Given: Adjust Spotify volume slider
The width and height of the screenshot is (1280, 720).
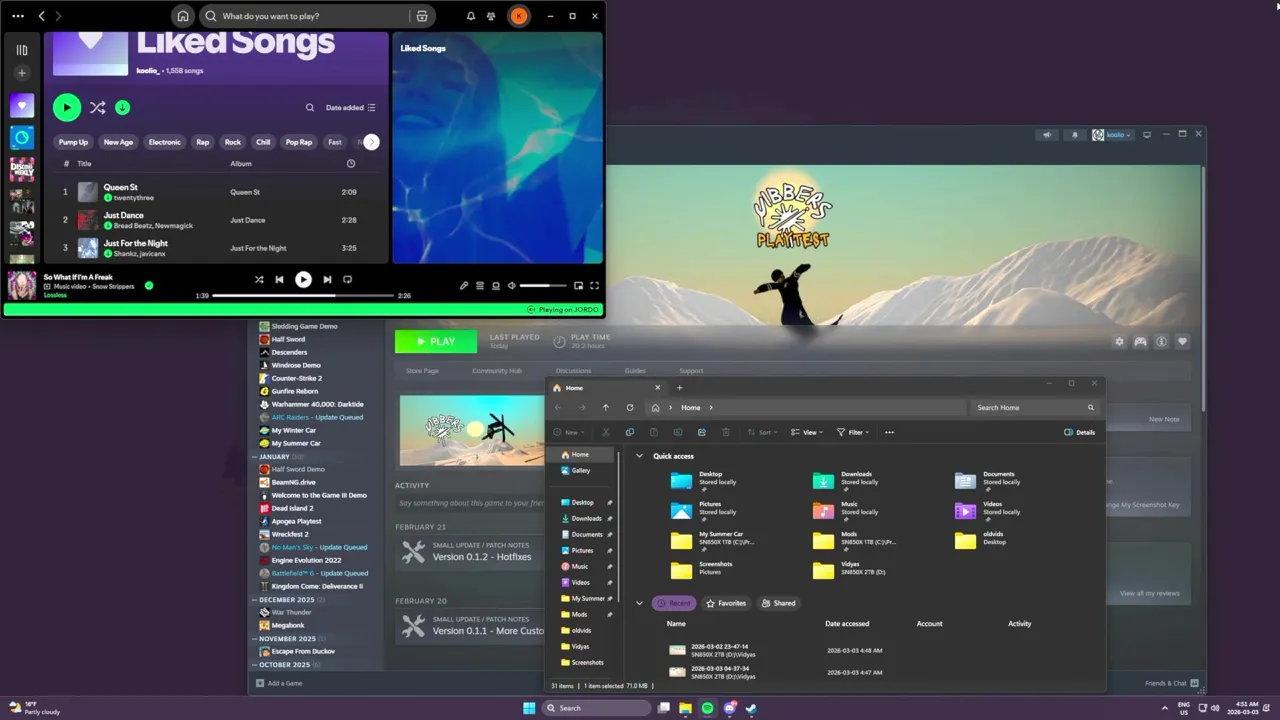Looking at the screenshot, I should tap(543, 286).
